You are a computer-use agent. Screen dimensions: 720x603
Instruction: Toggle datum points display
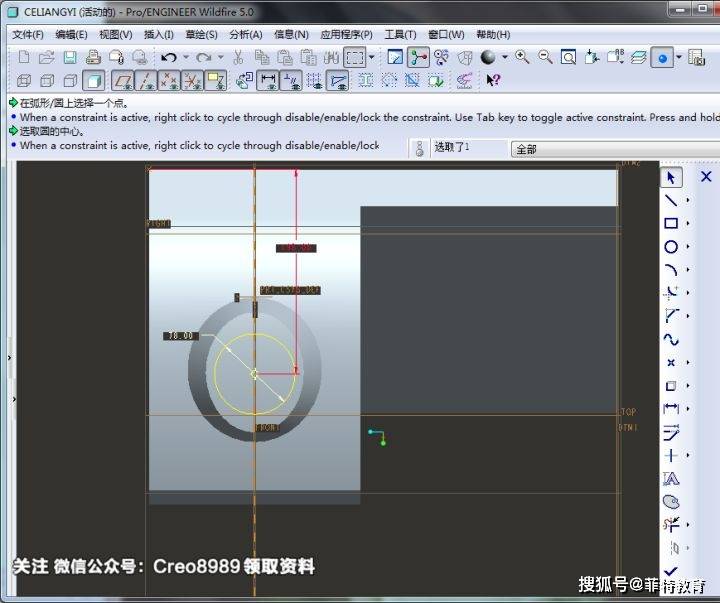click(x=169, y=81)
